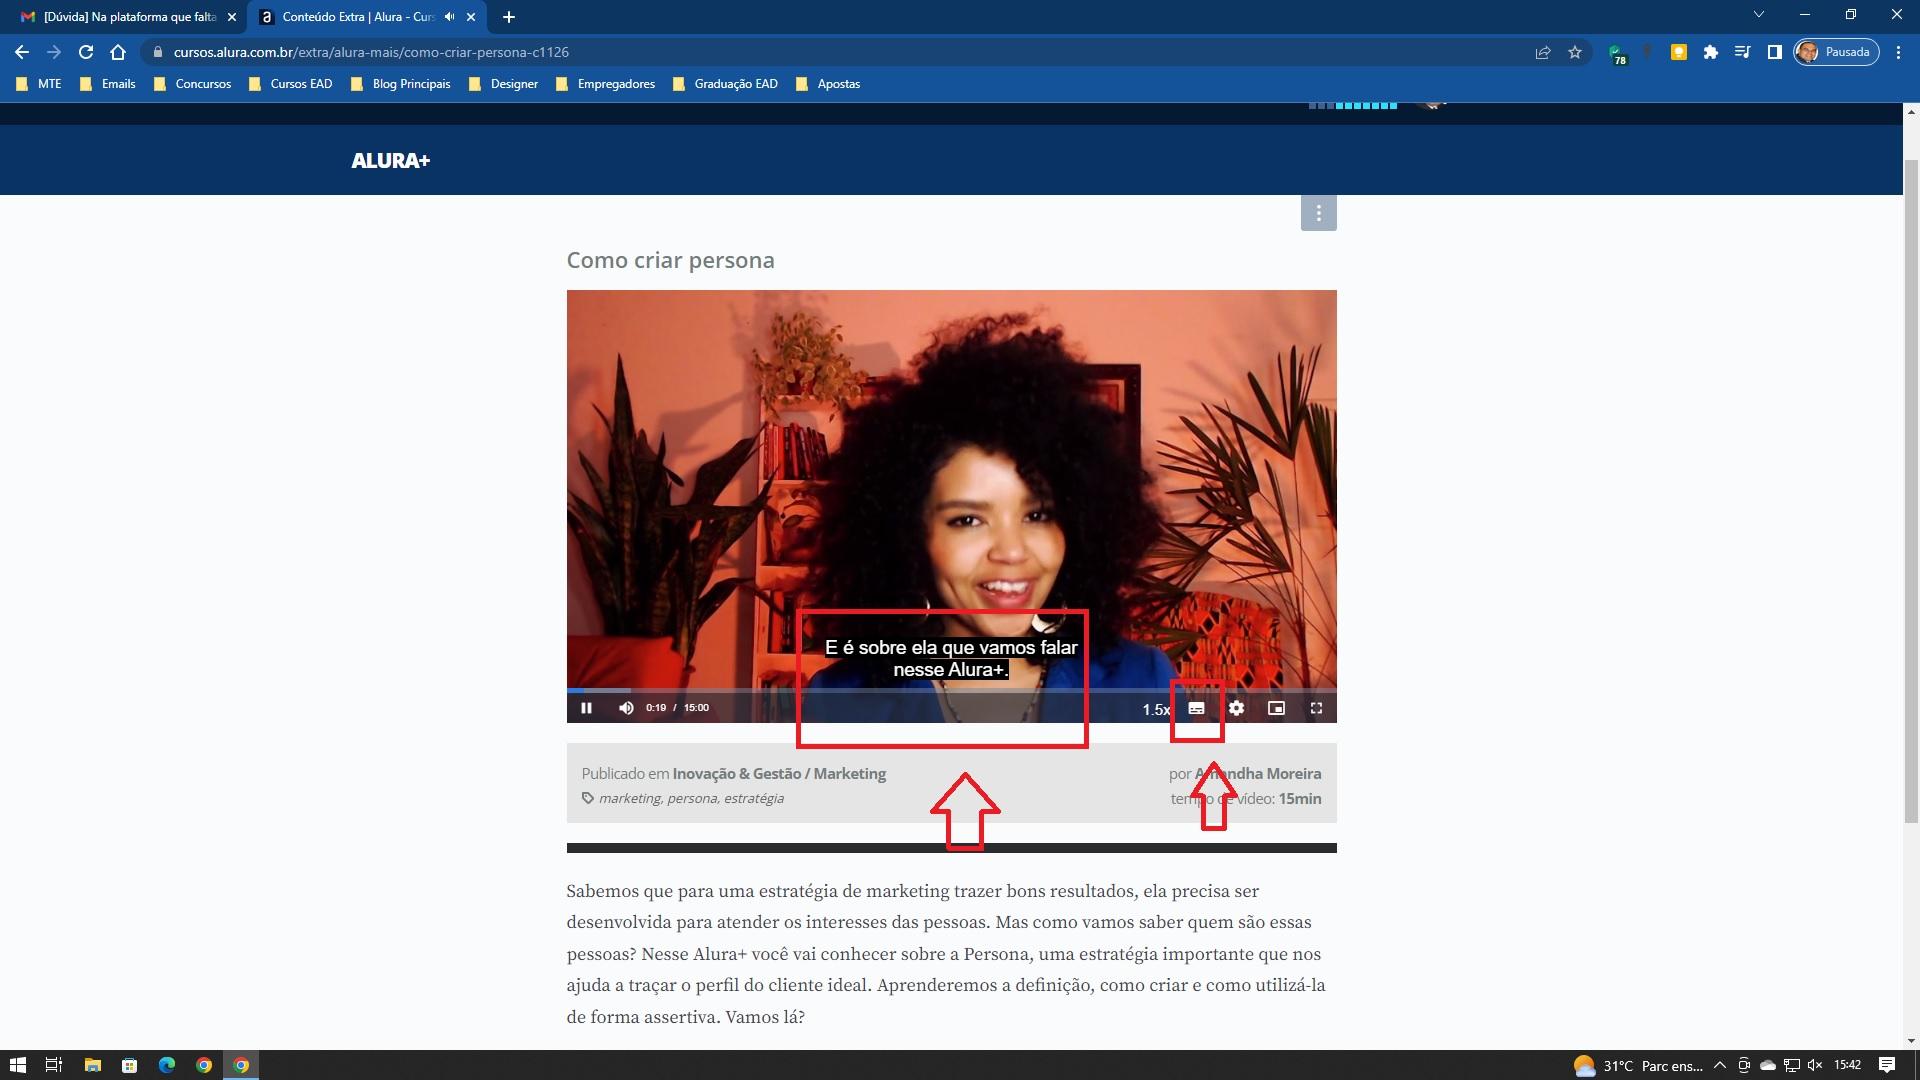Open system volume muted icon
The height and width of the screenshot is (1080, 1920).
click(x=1815, y=1065)
